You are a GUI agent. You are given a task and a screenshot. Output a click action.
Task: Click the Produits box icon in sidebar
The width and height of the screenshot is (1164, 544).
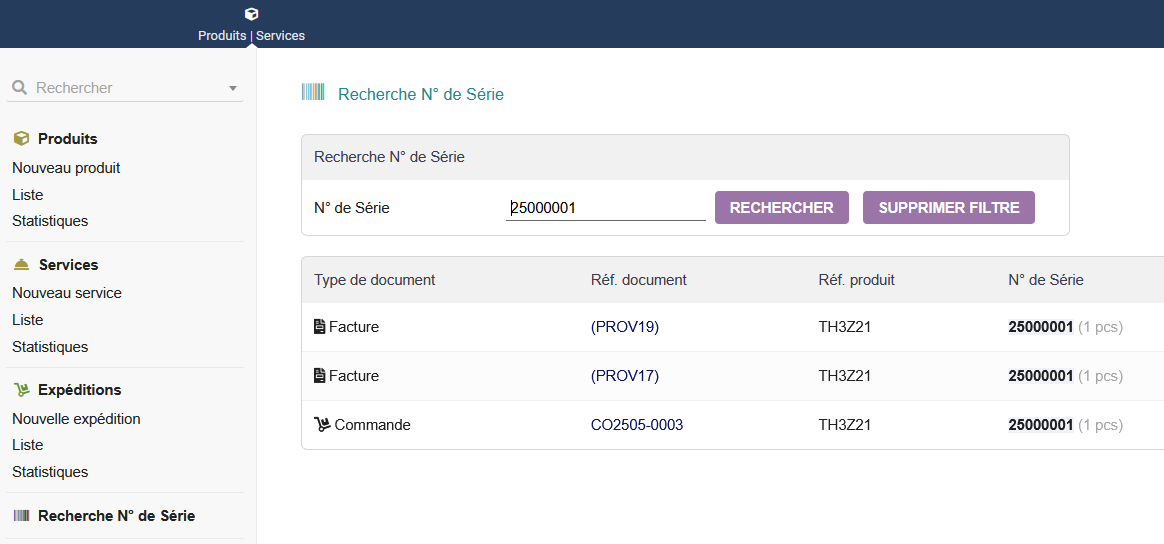coord(21,139)
